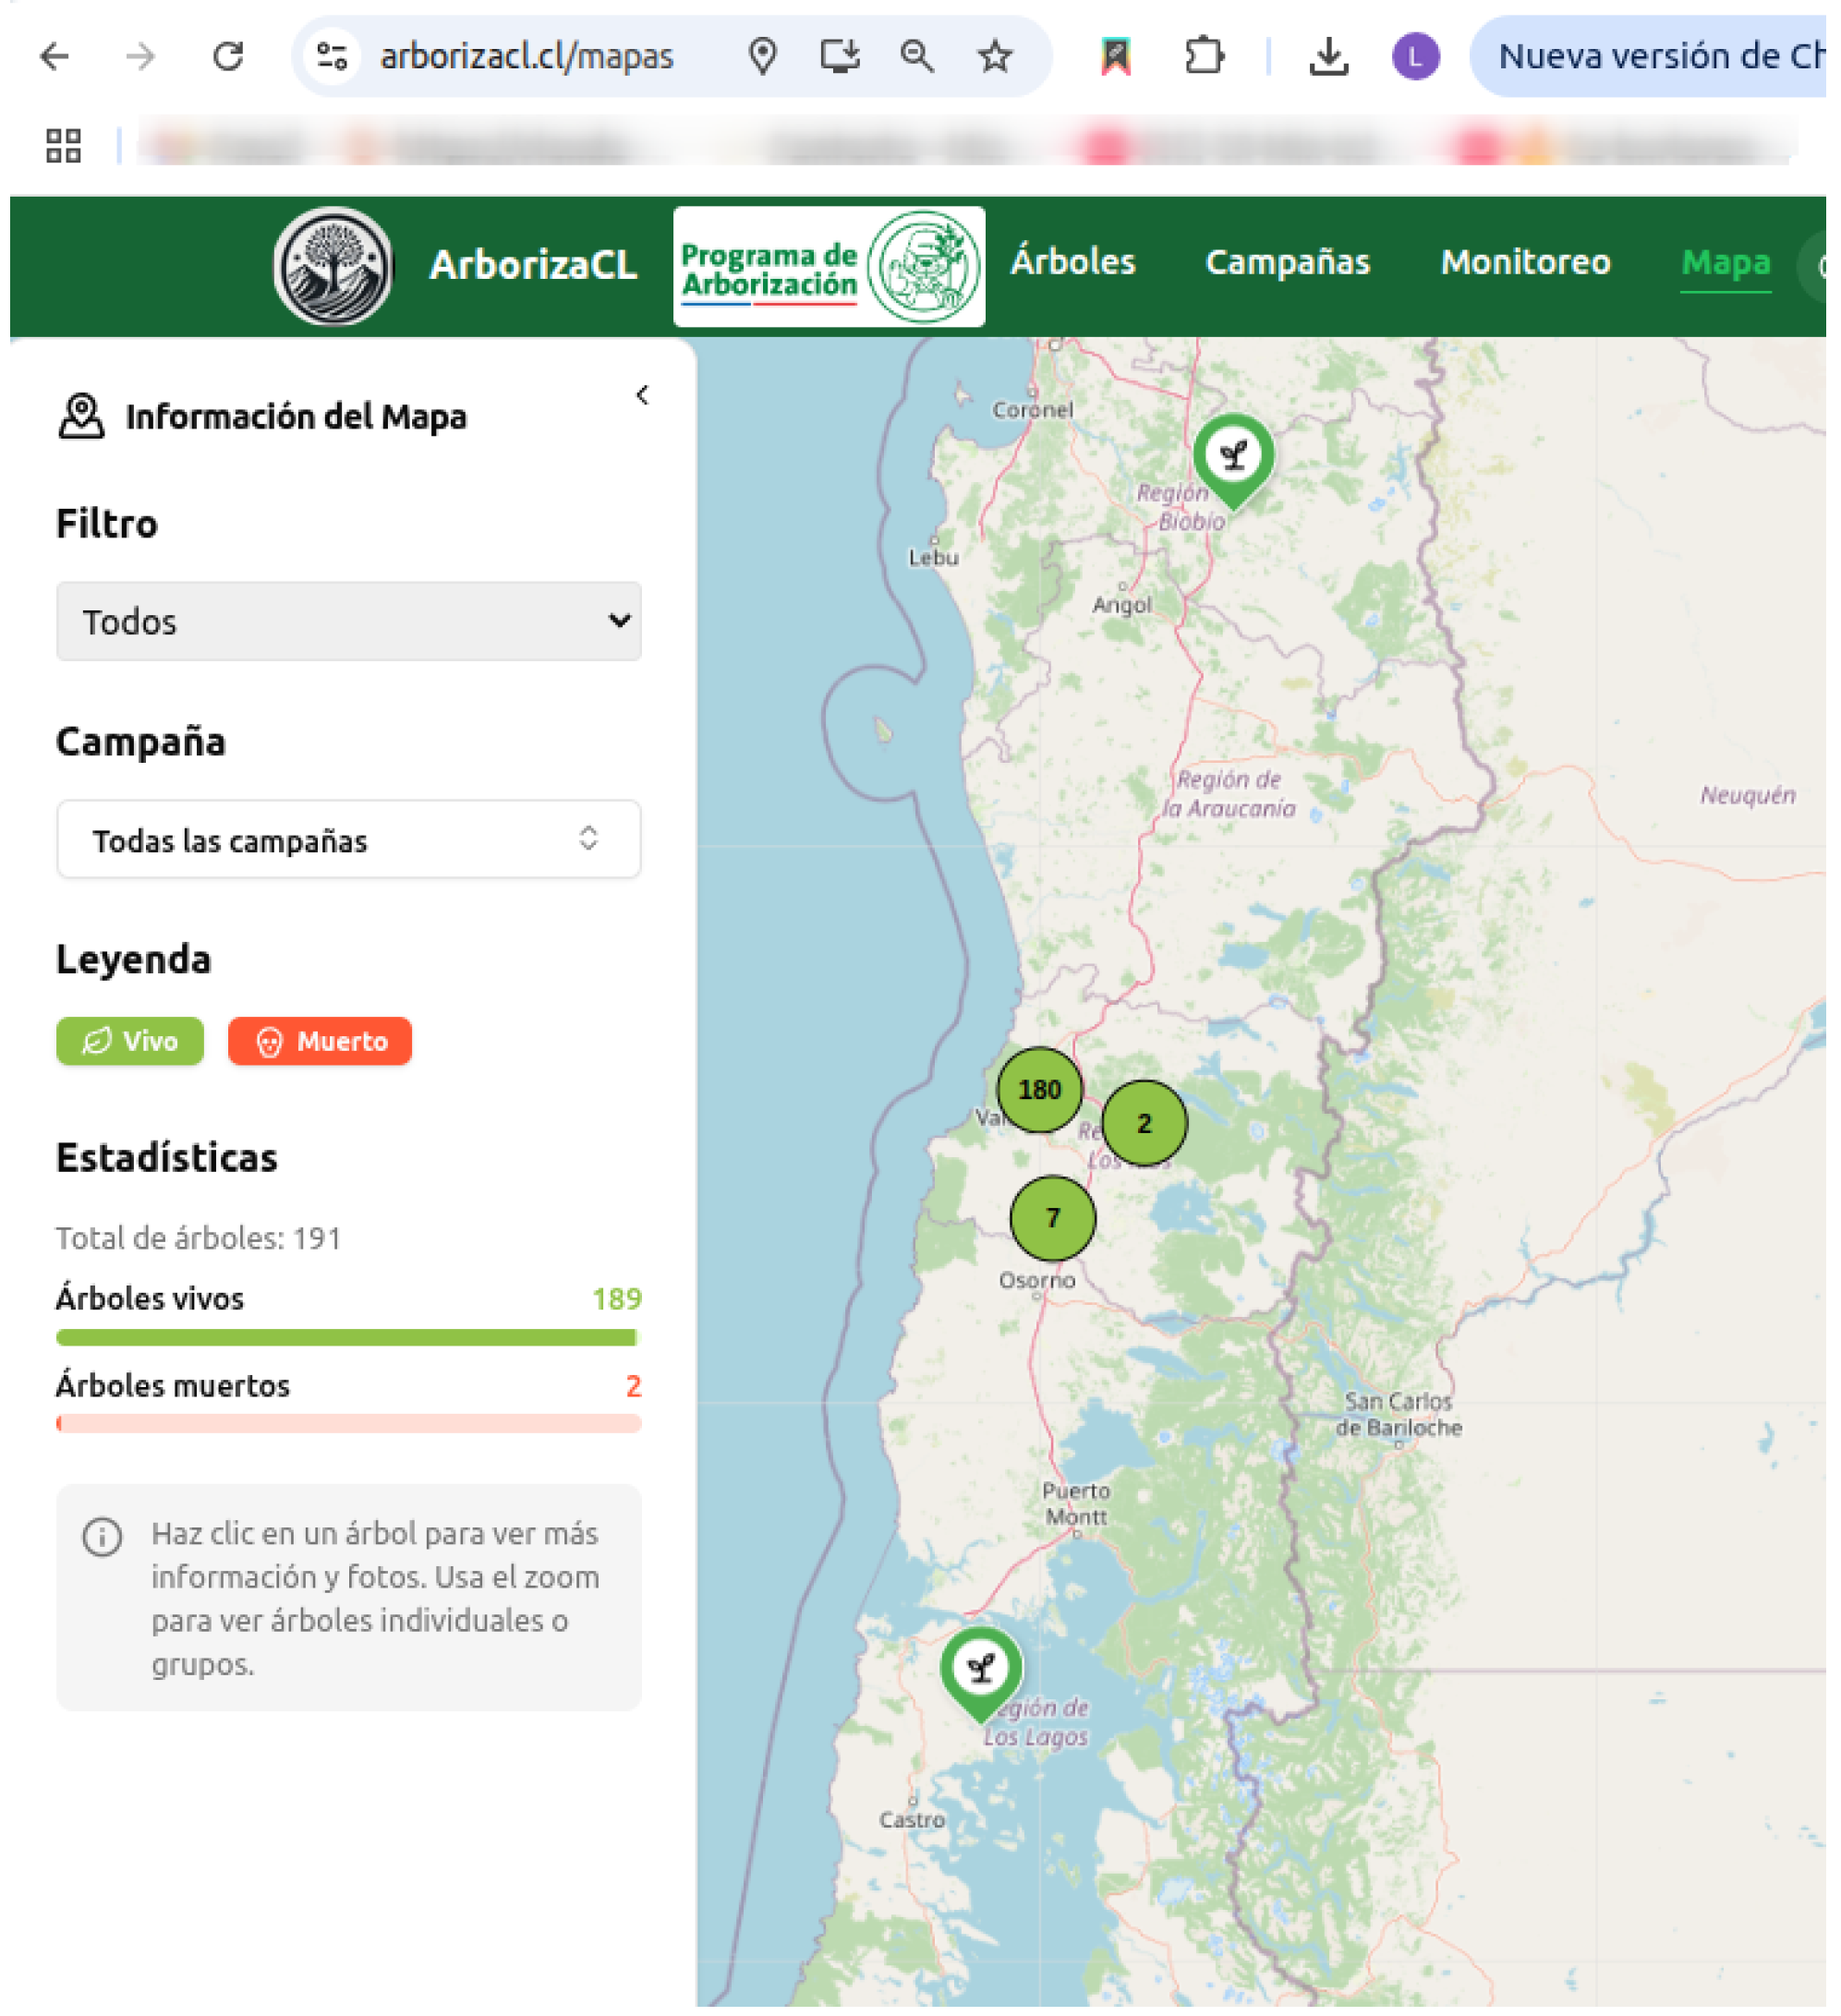Reload the page
1841x2016 pixels.
pyautogui.click(x=230, y=57)
